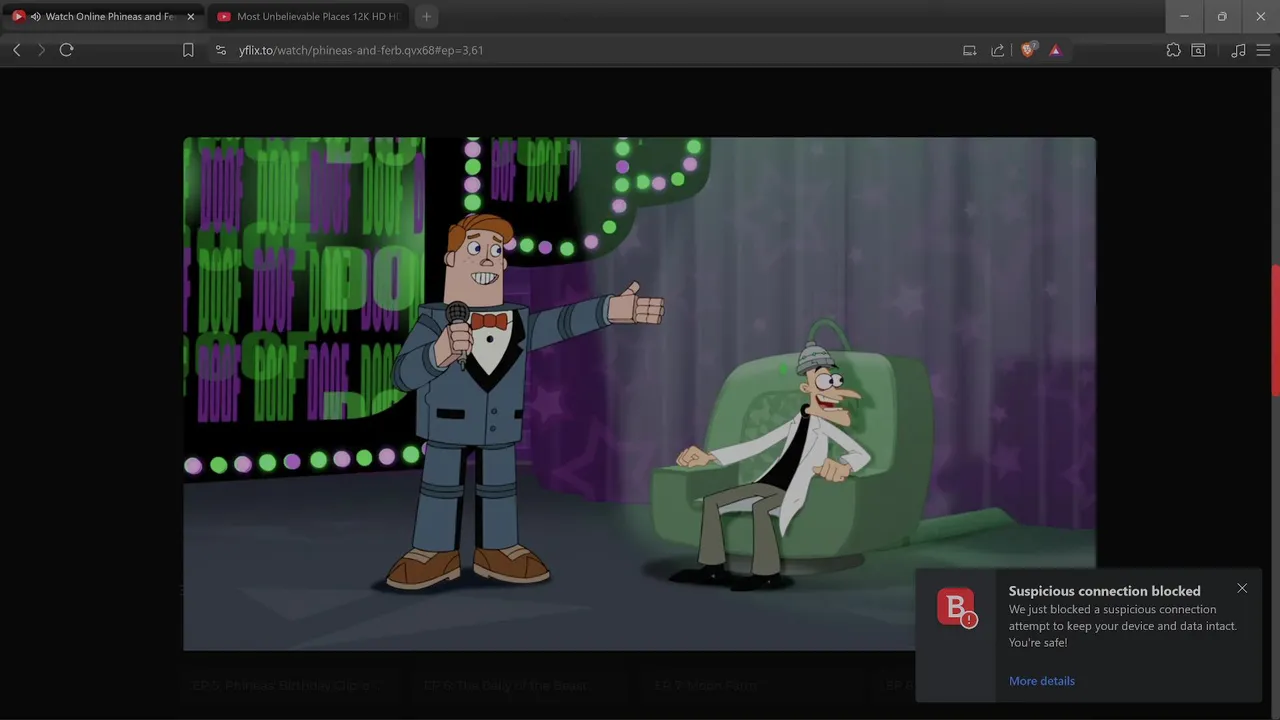The height and width of the screenshot is (720, 1280).
Task: Reload the yflix page
Action: (x=66, y=50)
